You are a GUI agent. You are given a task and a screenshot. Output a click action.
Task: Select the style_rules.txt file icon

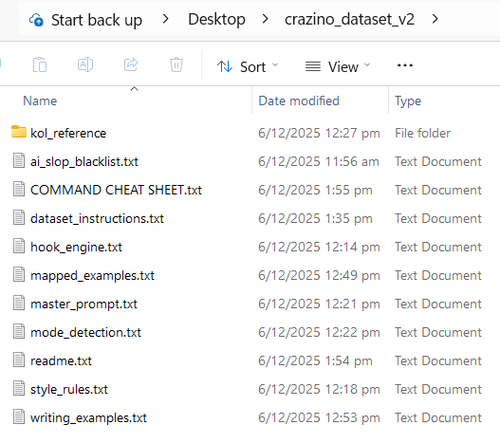[x=19, y=388]
